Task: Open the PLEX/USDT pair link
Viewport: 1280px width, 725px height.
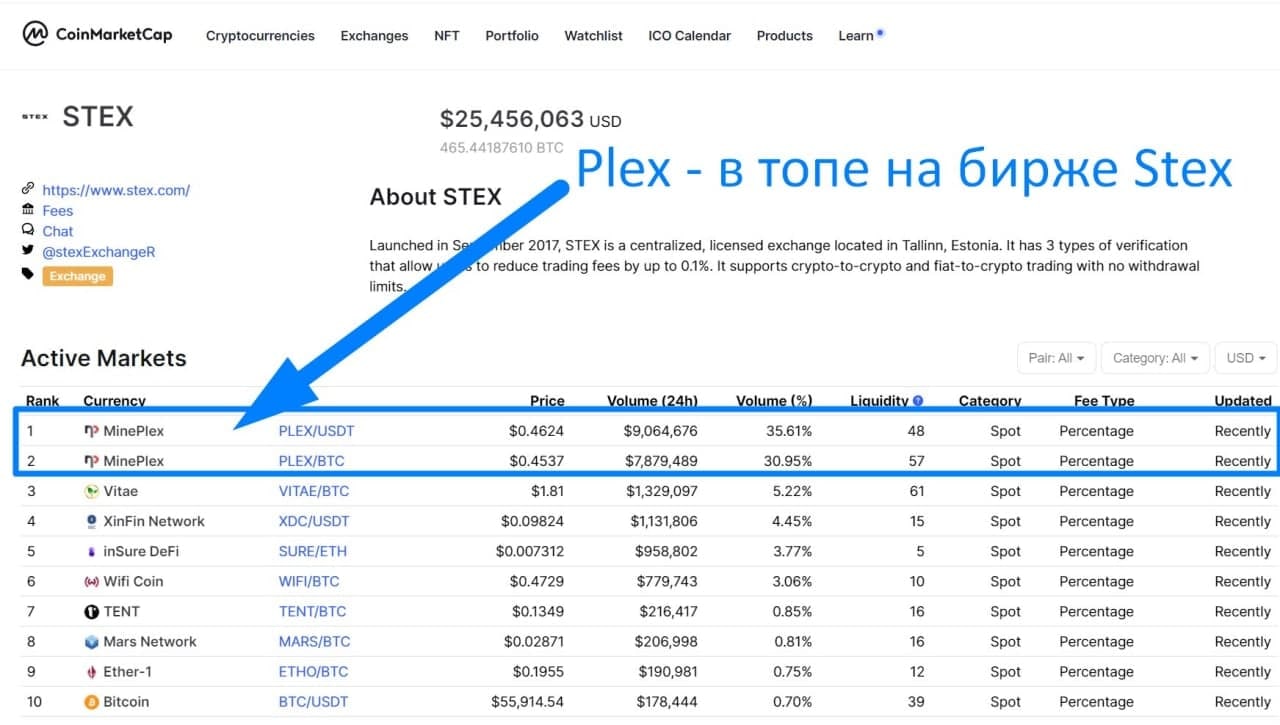Action: click(x=316, y=431)
